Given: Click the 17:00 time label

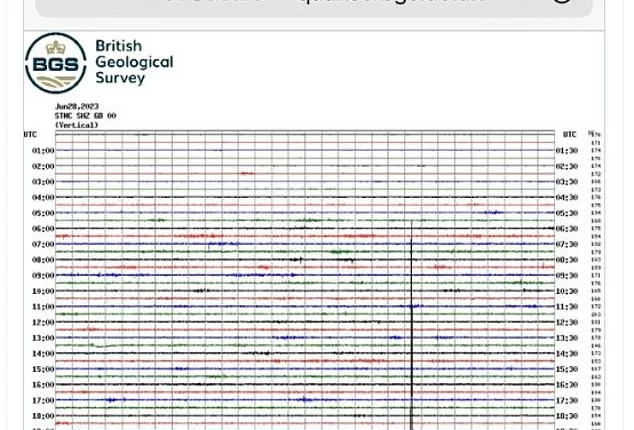Looking at the screenshot, I should click(43, 400).
